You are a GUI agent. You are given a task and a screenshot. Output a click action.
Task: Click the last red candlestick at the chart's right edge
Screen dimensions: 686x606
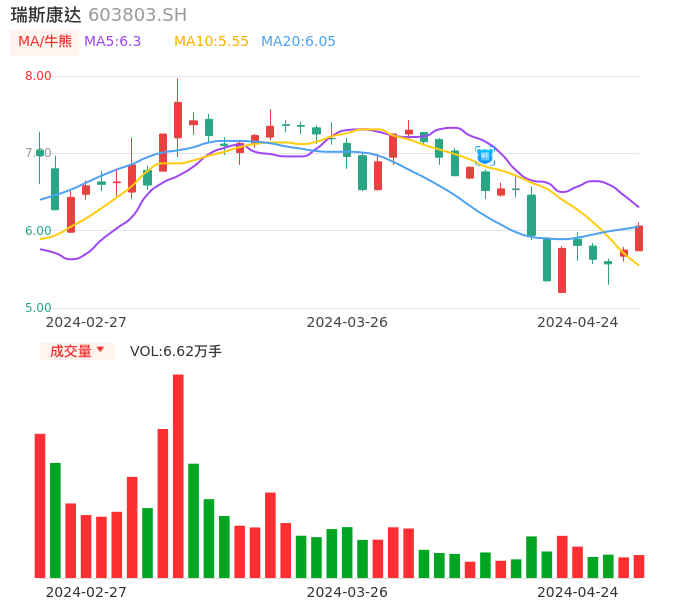coord(639,238)
